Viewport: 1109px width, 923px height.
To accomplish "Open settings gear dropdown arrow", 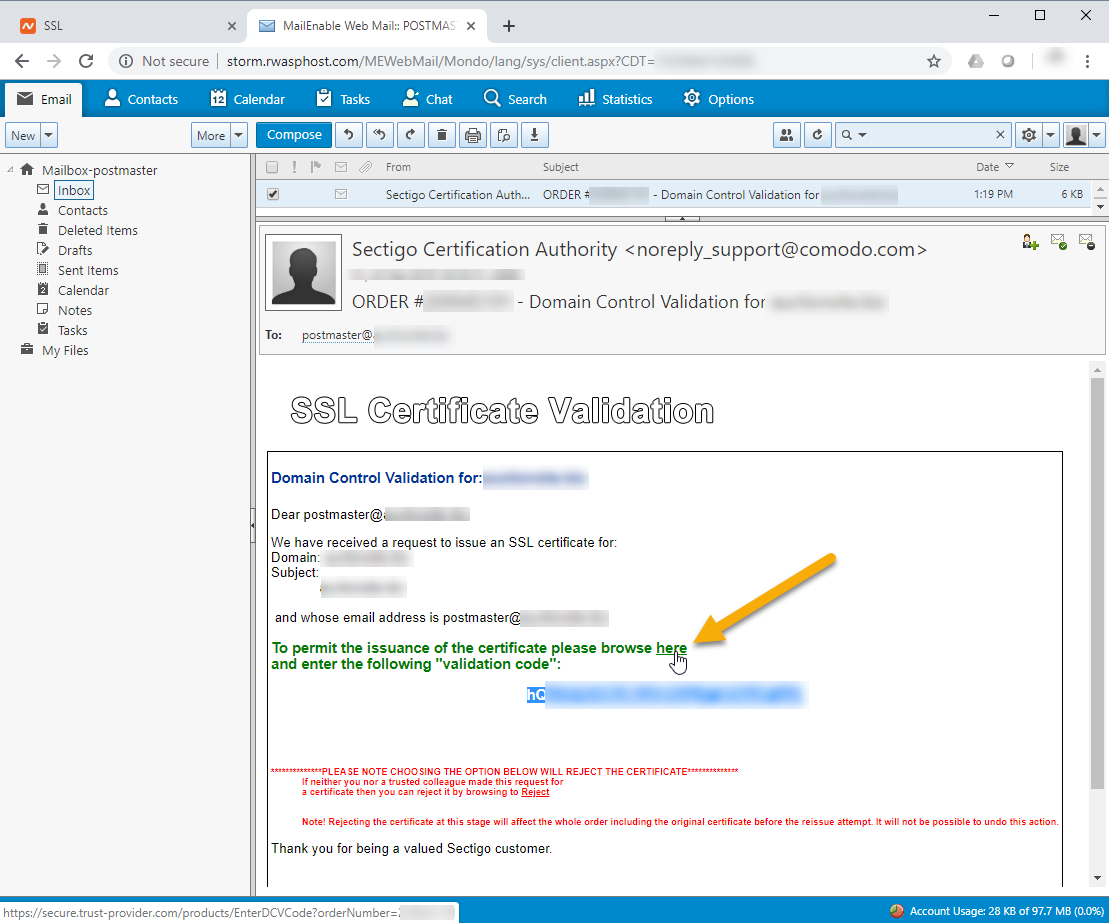I will pos(1050,135).
